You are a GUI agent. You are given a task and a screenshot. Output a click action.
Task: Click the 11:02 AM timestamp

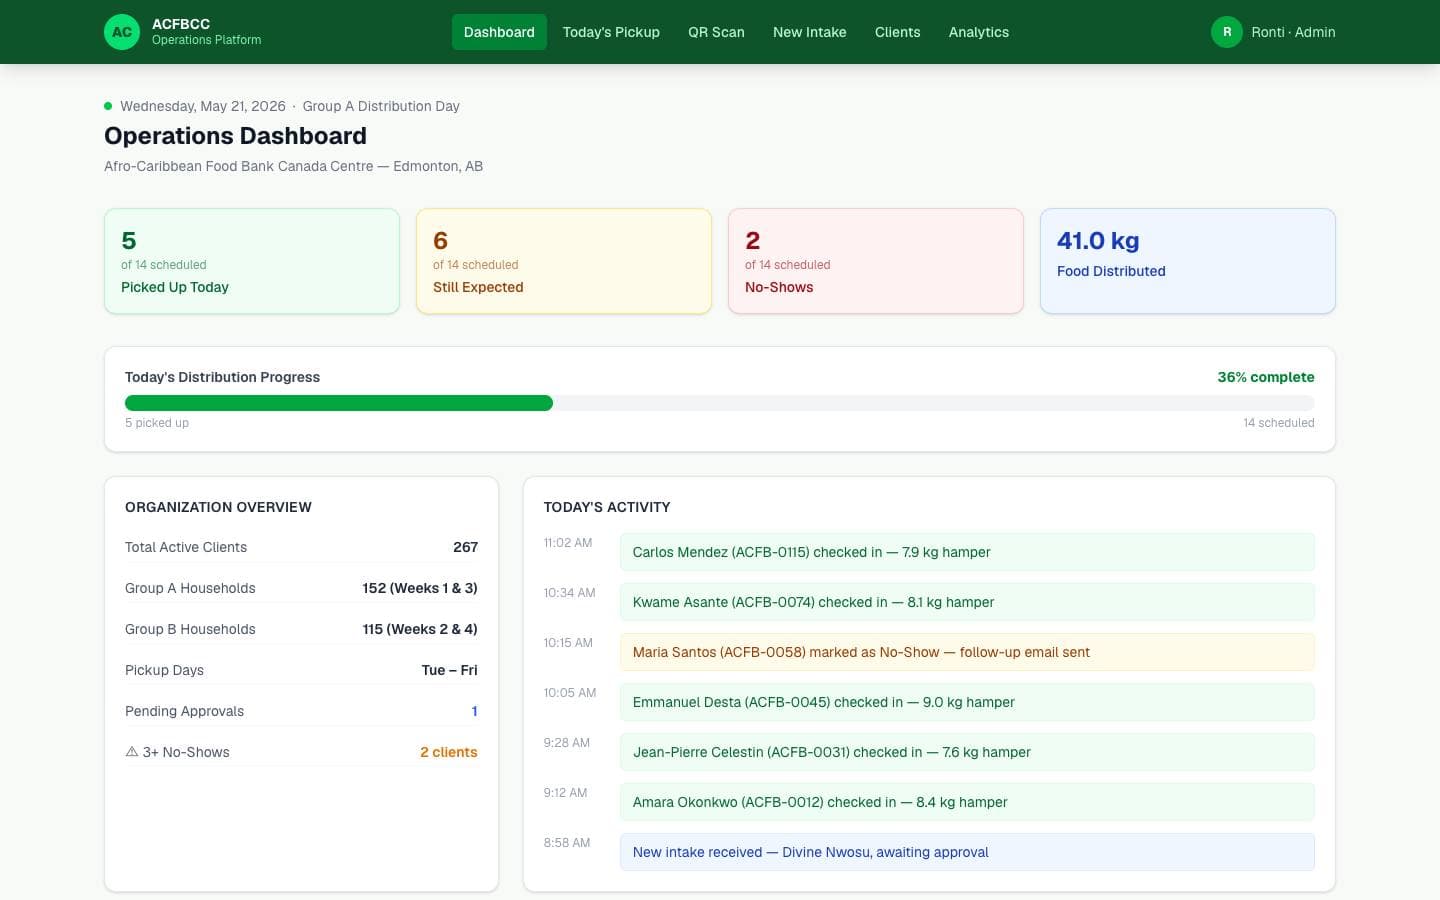coord(568,543)
